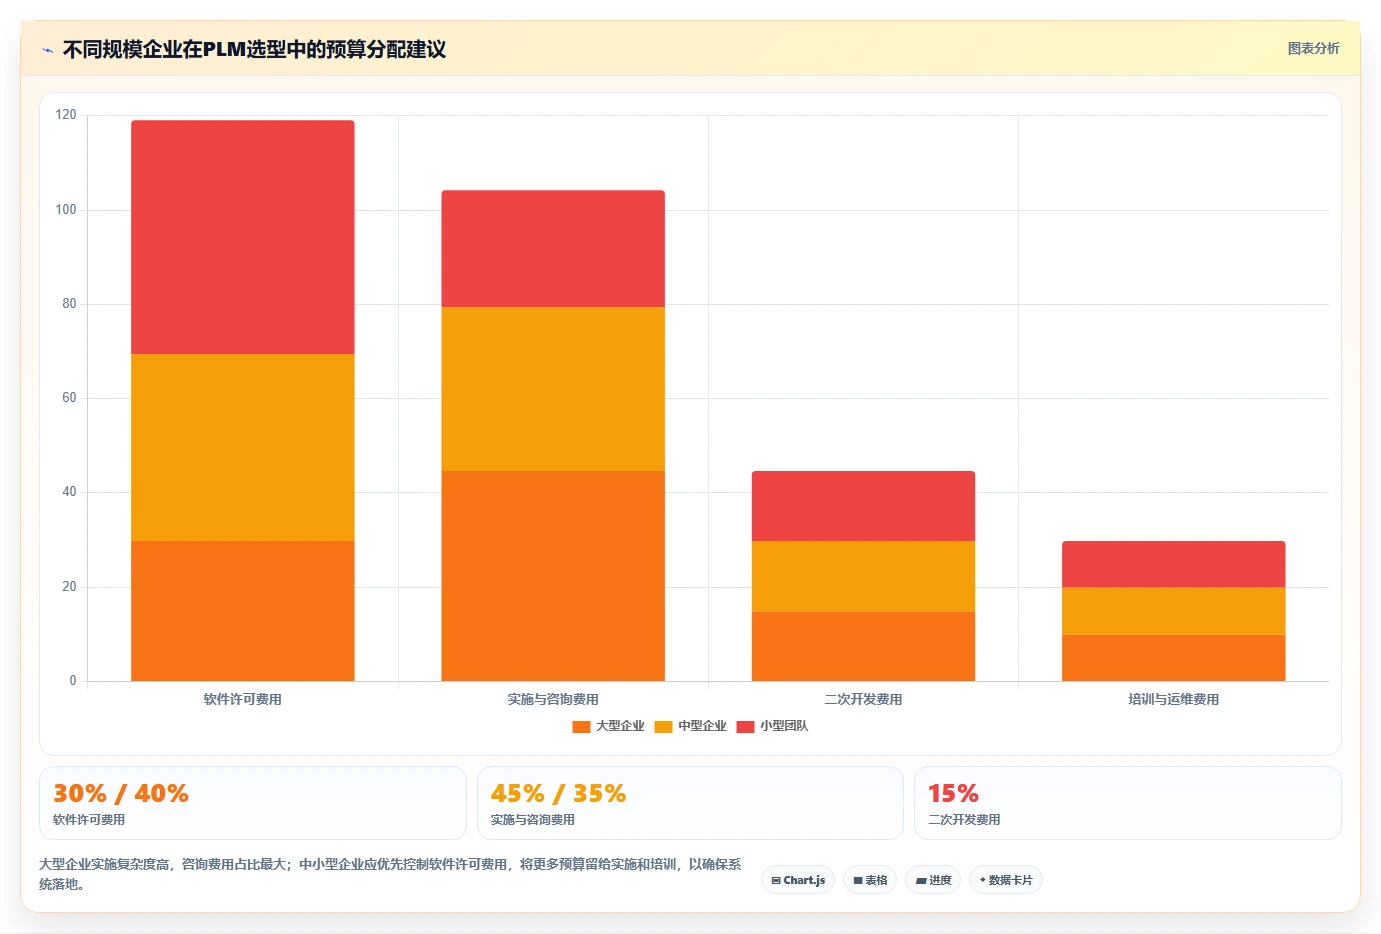Click the 实施与咨询费用 x-axis label
1381x934 pixels.
[553, 699]
